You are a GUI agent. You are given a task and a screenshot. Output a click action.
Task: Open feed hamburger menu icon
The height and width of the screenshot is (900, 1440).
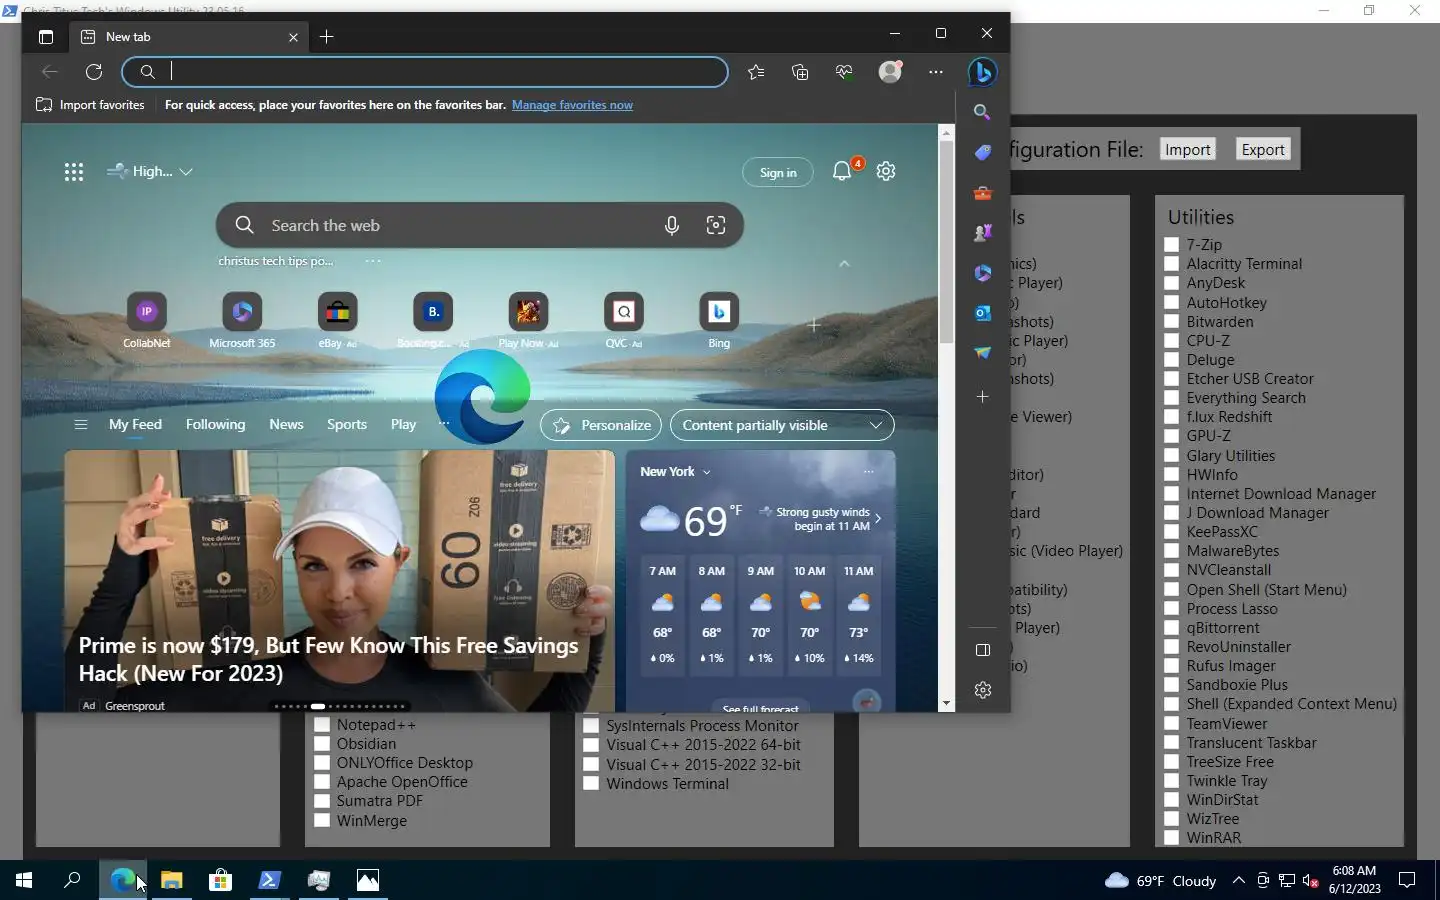coord(81,425)
